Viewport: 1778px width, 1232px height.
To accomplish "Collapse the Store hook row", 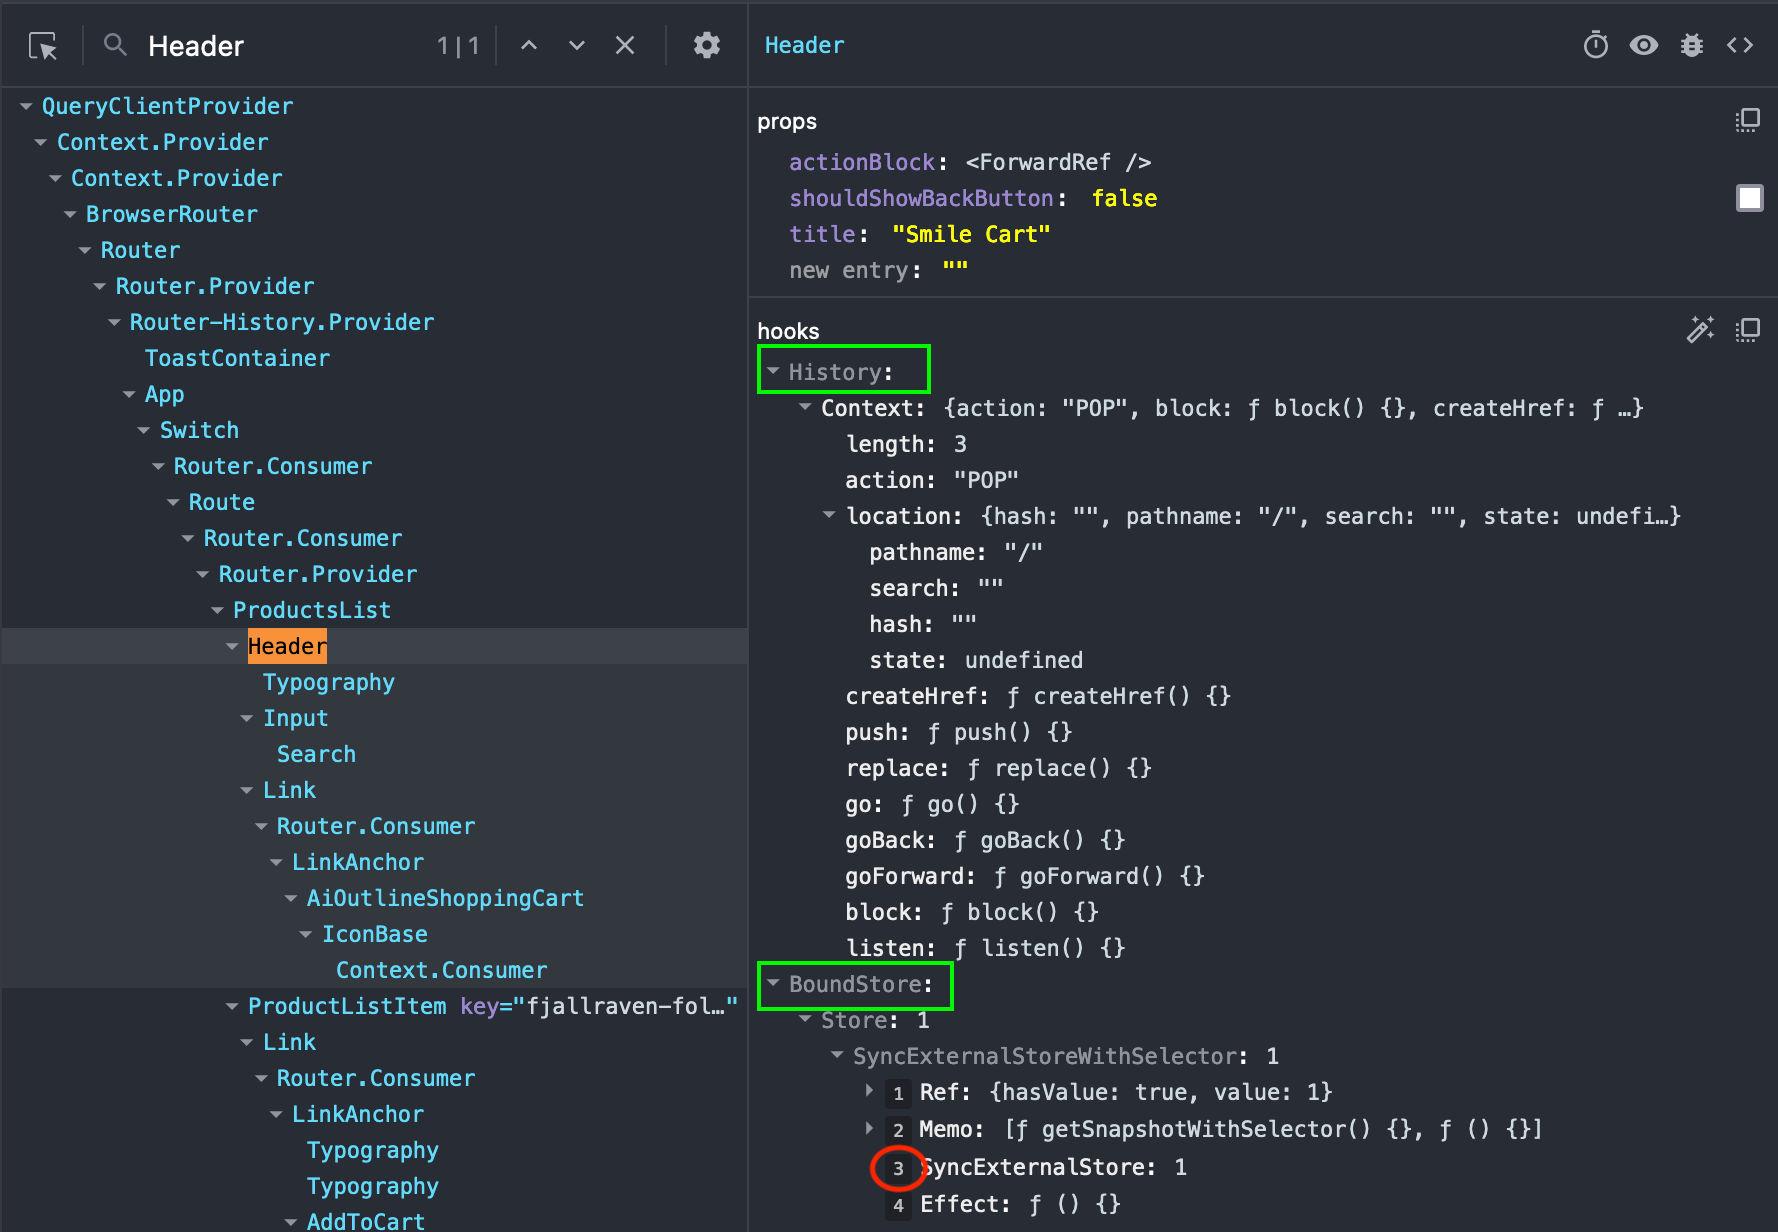I will click(805, 1019).
